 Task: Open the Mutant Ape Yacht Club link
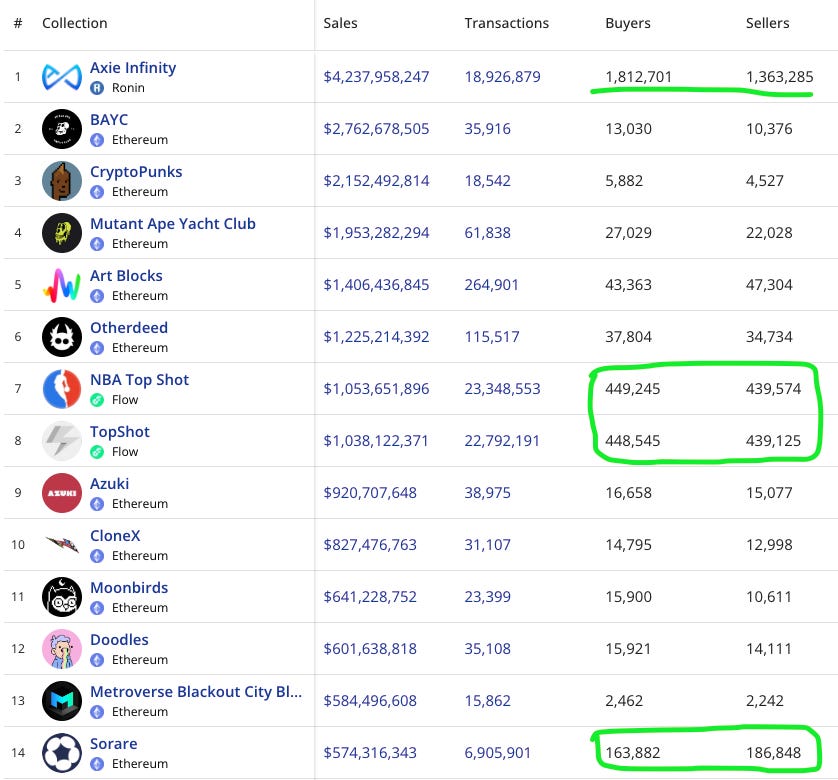pyautogui.click(x=173, y=224)
